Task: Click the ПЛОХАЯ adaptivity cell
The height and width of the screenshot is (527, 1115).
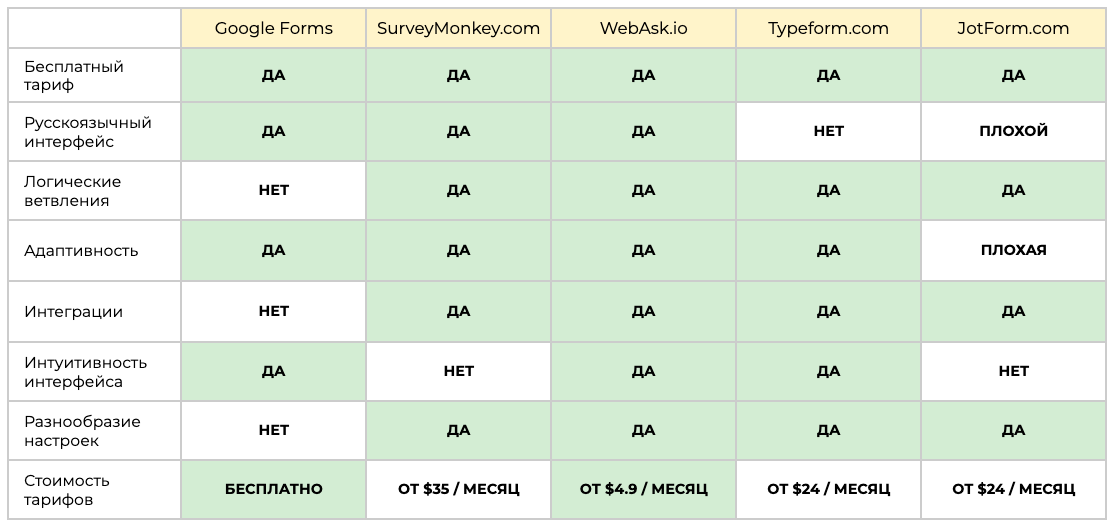Action: (x=1013, y=250)
